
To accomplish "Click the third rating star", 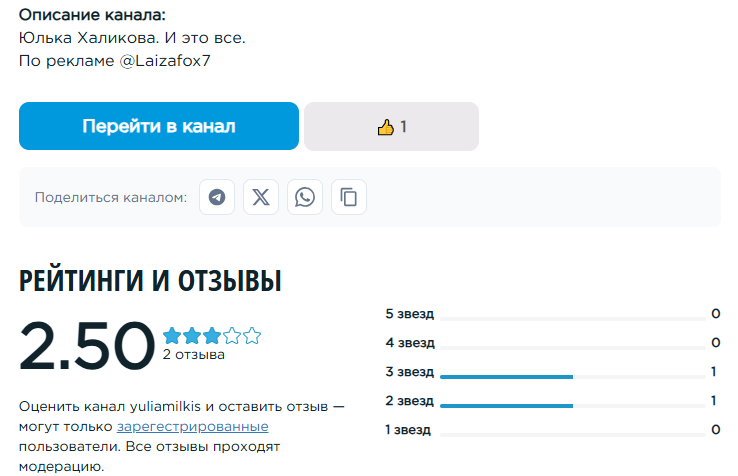I will (x=212, y=336).
